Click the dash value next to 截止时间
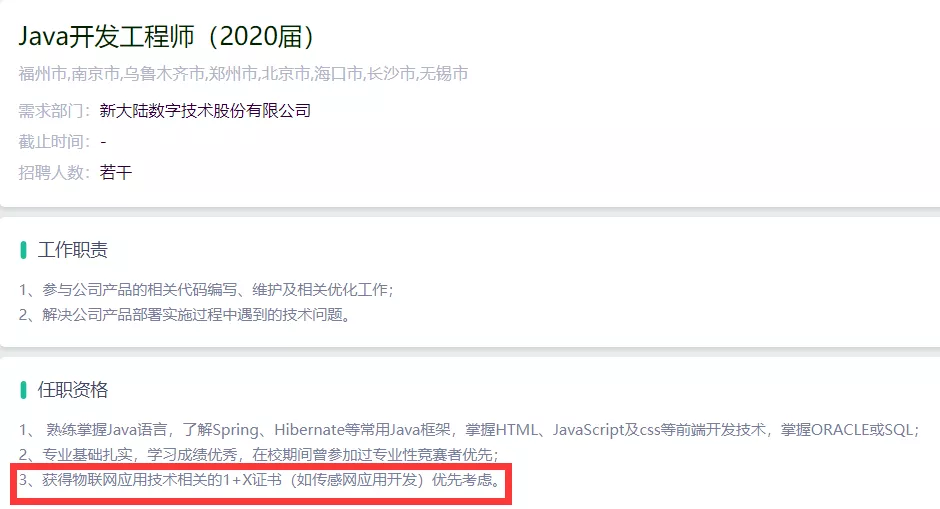The image size is (940, 509). point(103,143)
